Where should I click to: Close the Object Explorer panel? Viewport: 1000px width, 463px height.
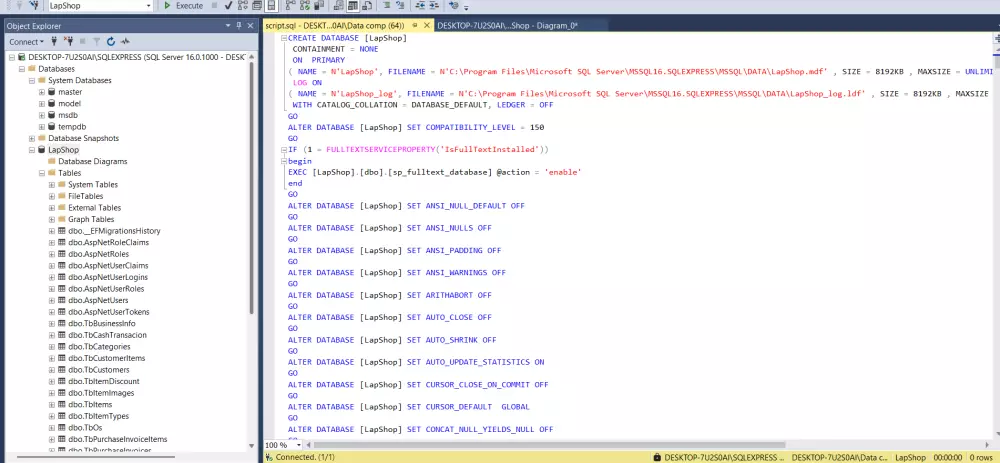pos(251,26)
